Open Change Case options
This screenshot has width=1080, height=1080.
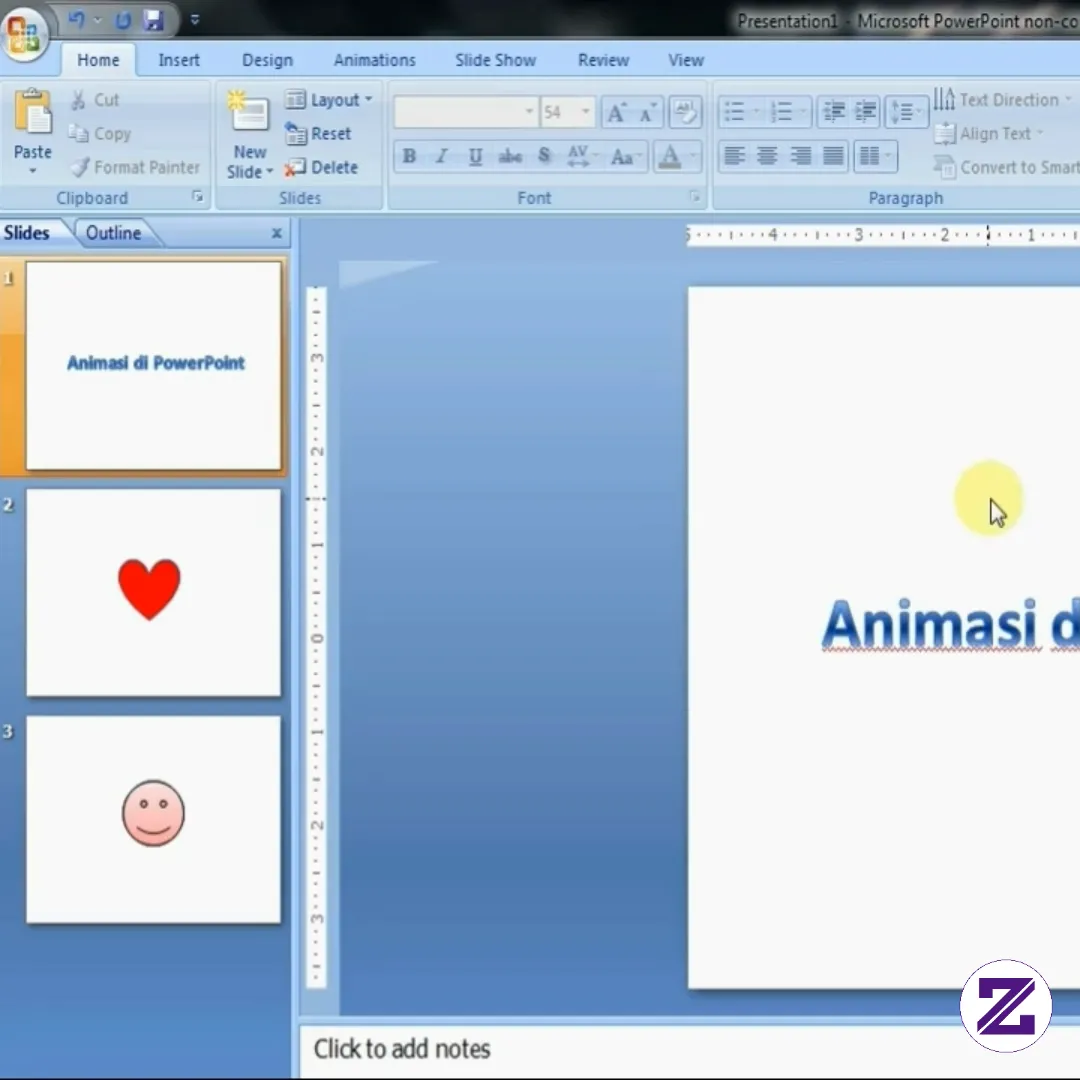tap(625, 156)
